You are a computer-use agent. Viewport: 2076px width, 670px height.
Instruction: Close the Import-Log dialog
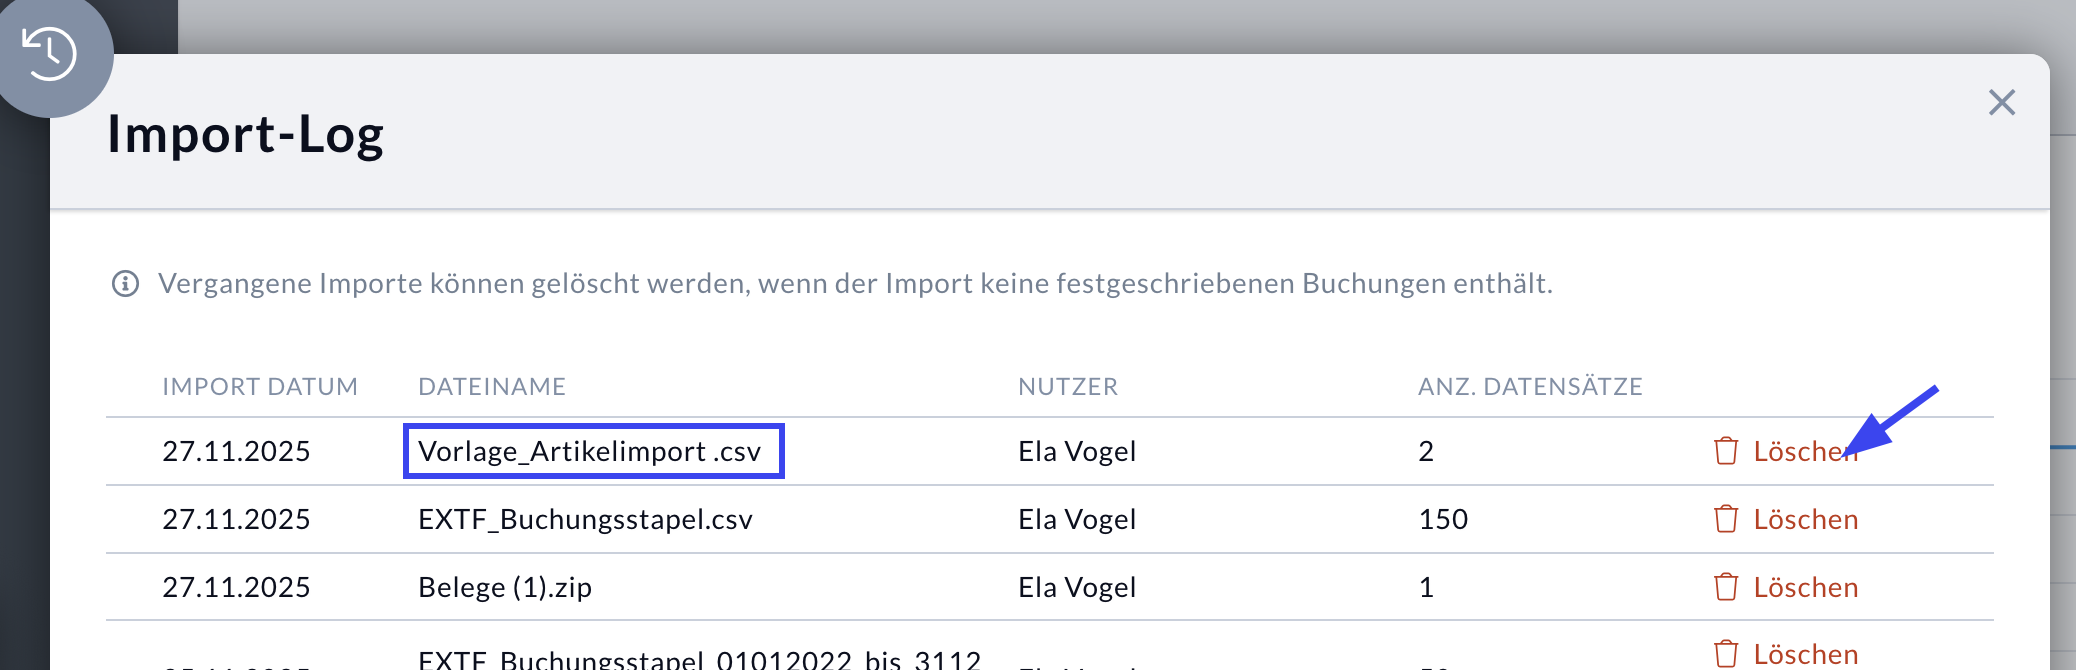[x=2001, y=102]
